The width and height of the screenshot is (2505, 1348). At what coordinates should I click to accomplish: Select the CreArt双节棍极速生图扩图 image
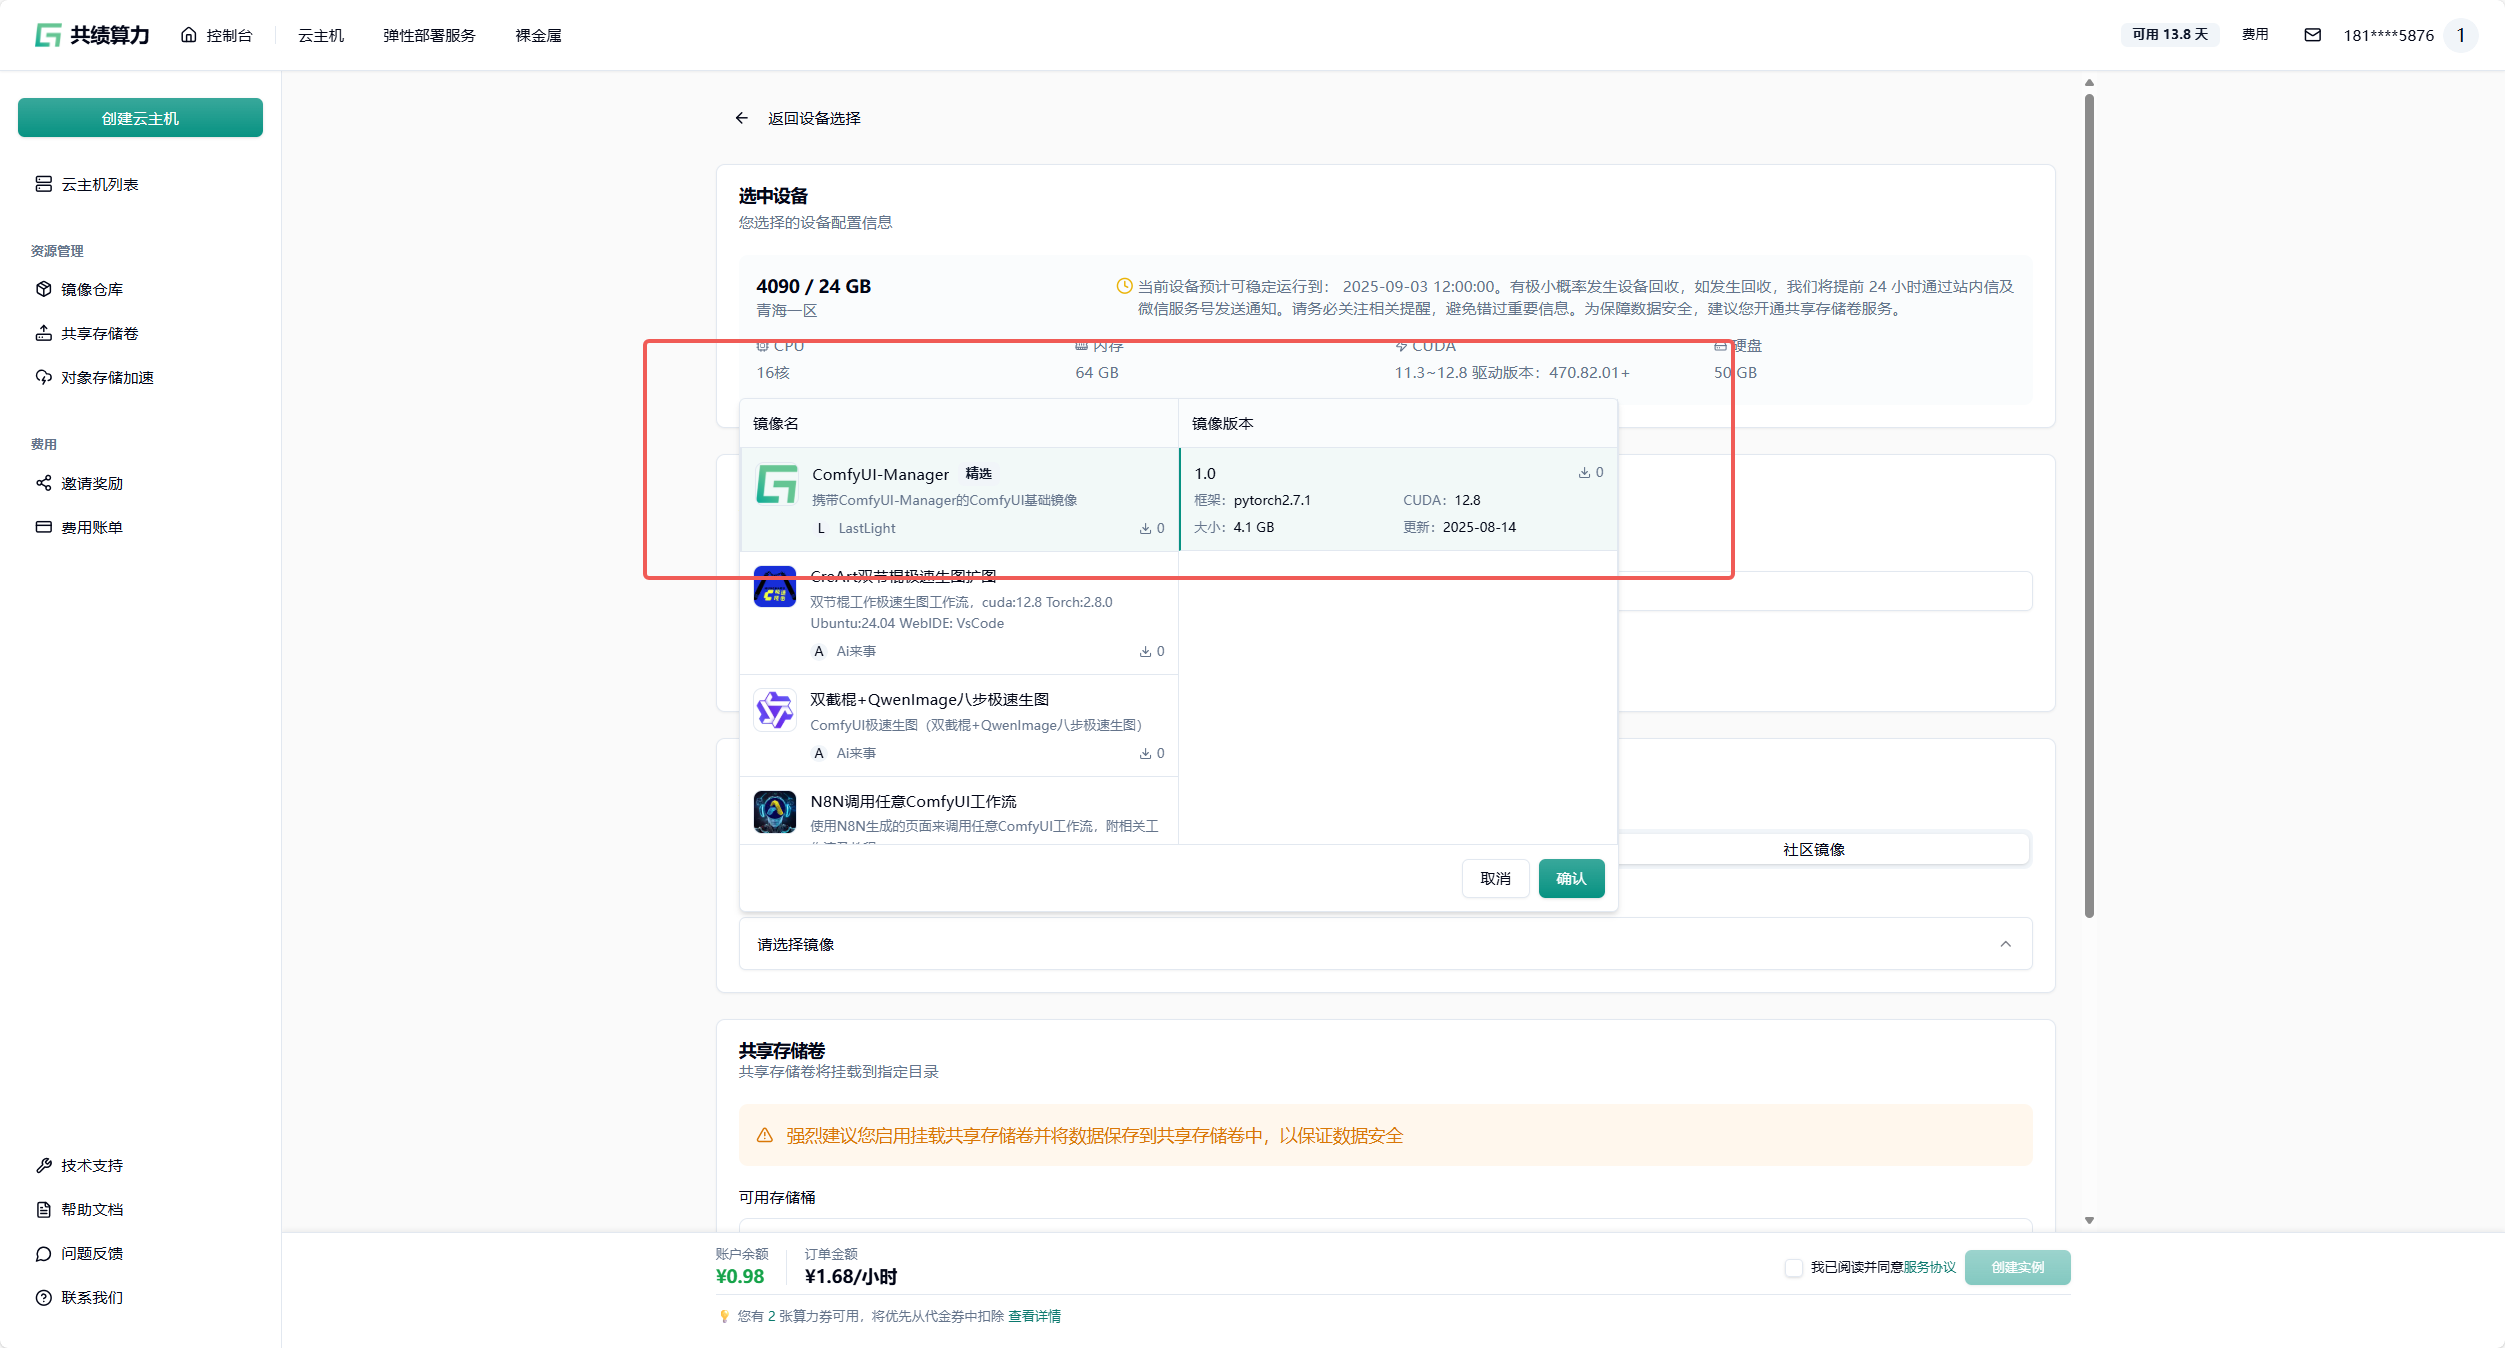pyautogui.click(x=959, y=612)
